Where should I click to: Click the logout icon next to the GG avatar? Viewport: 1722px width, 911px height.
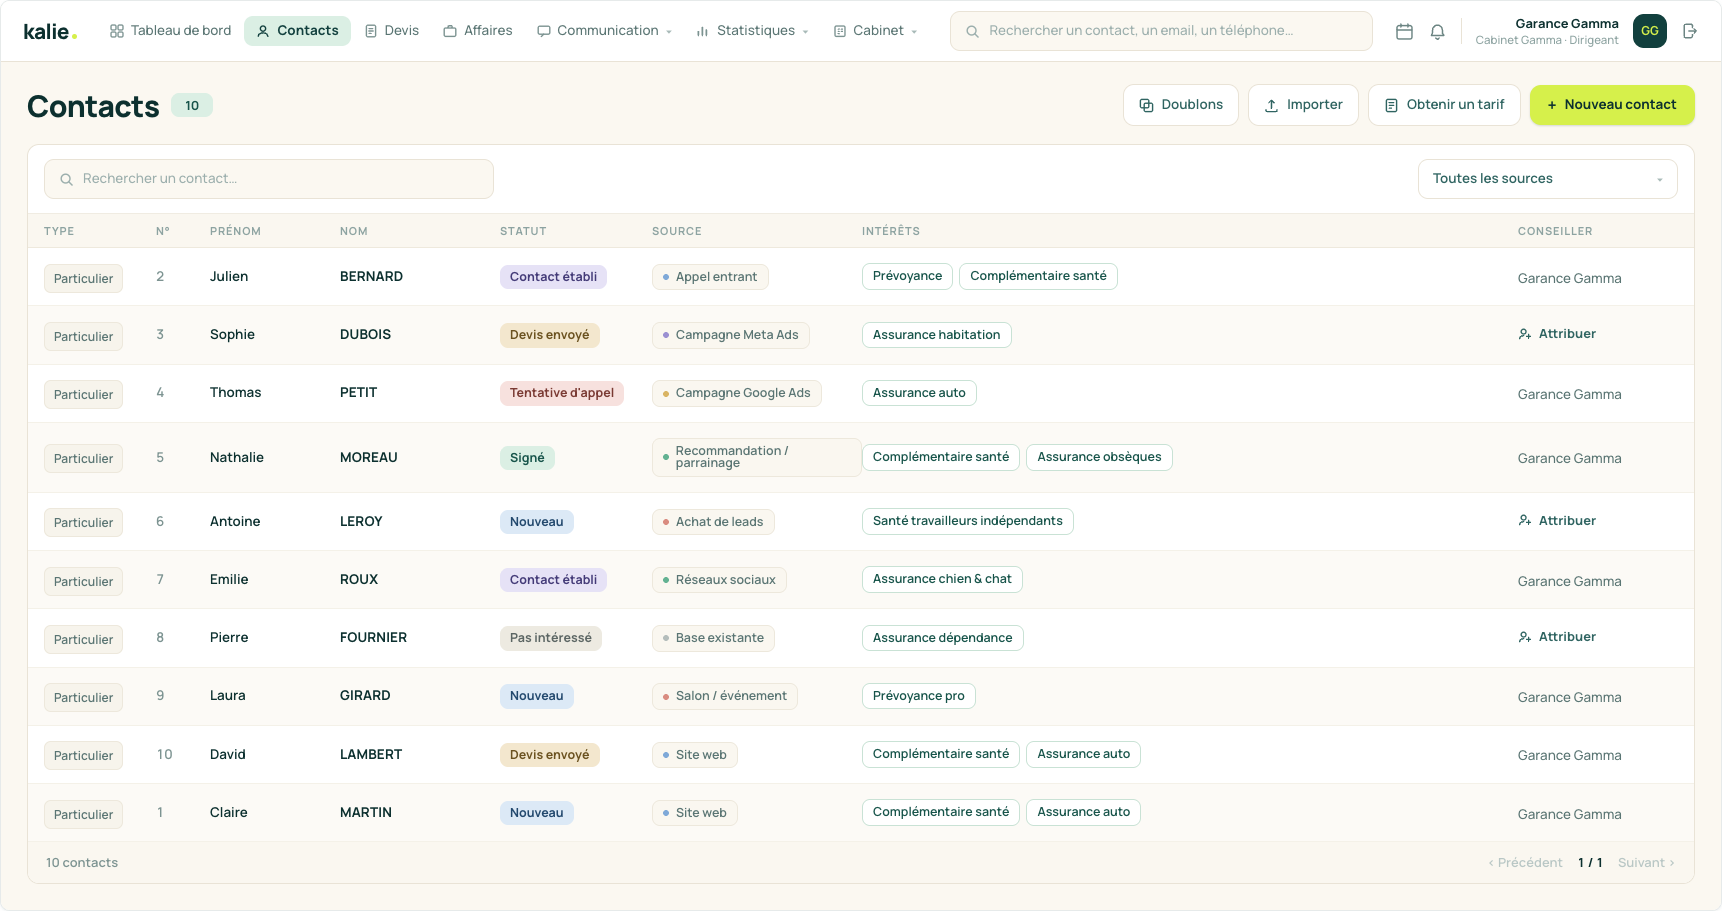click(x=1690, y=31)
